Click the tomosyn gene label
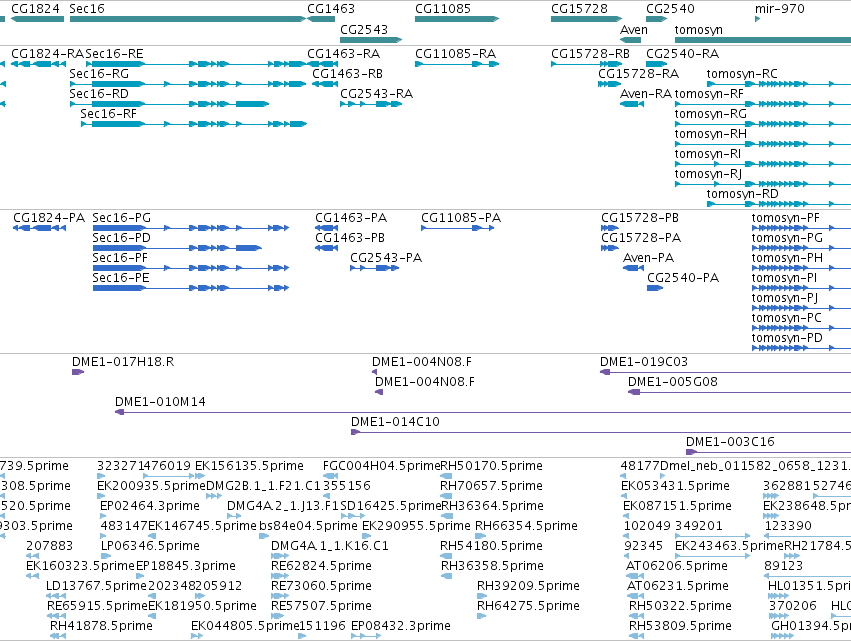This screenshot has height=641, width=851. pos(698,30)
